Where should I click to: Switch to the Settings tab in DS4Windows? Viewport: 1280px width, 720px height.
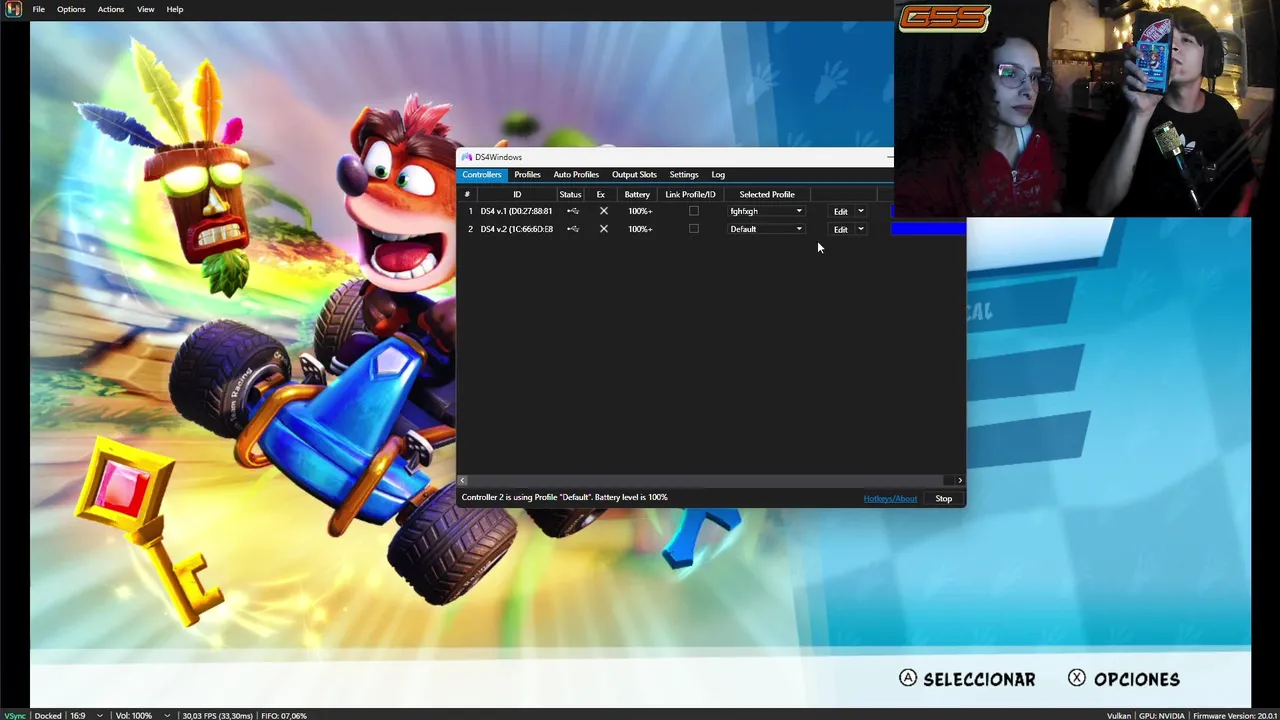click(x=684, y=174)
